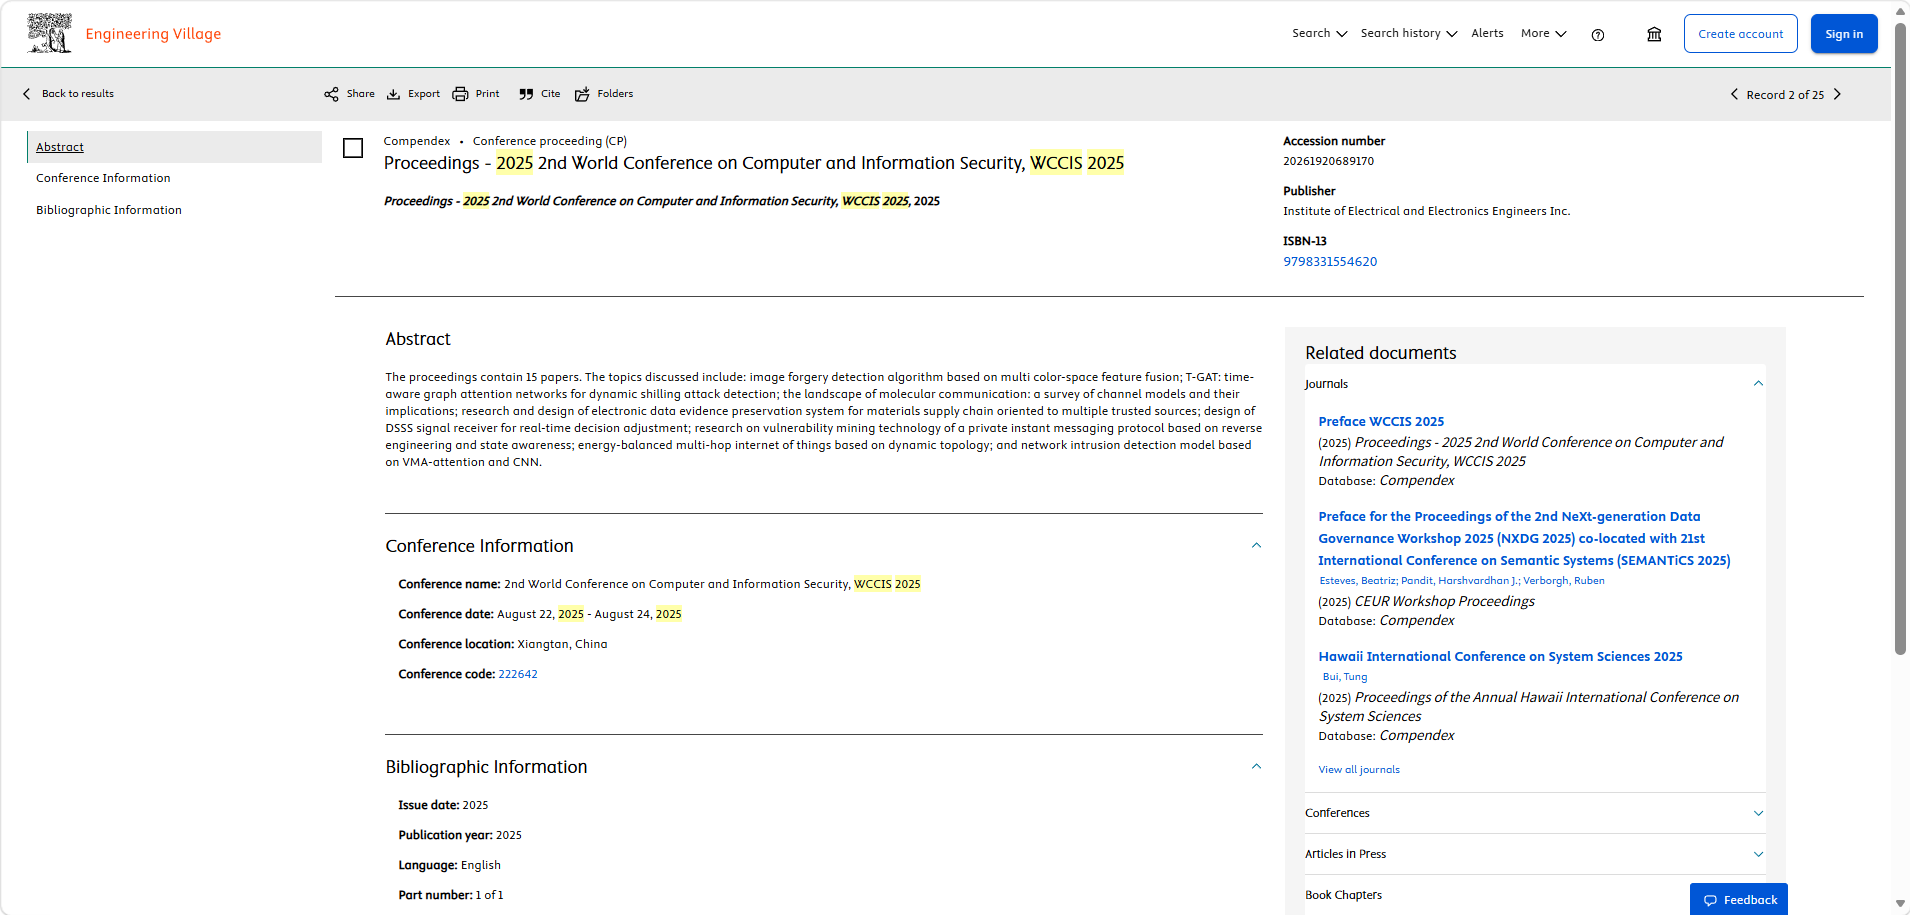Open conference code link 222642

pyautogui.click(x=518, y=674)
